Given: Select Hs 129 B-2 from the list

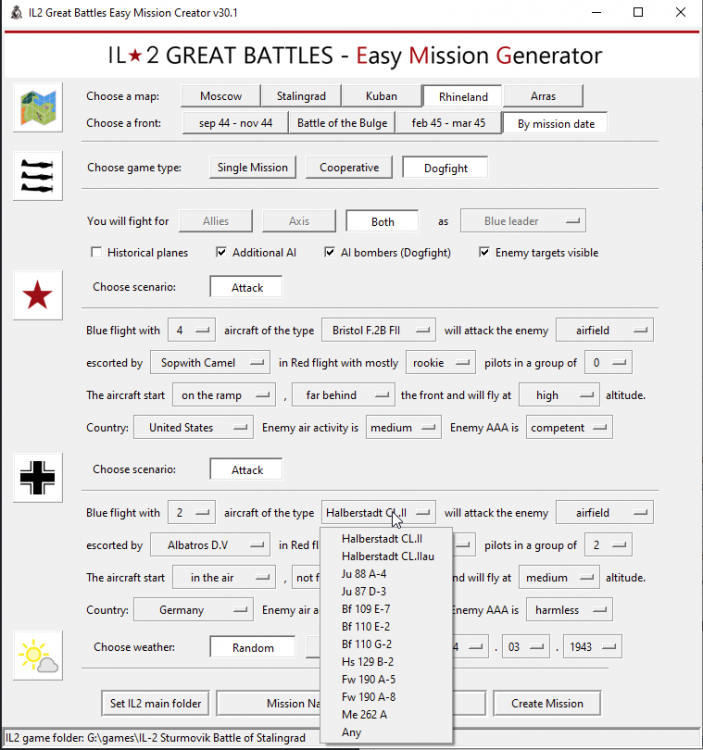Looking at the screenshot, I should click(x=386, y=662).
